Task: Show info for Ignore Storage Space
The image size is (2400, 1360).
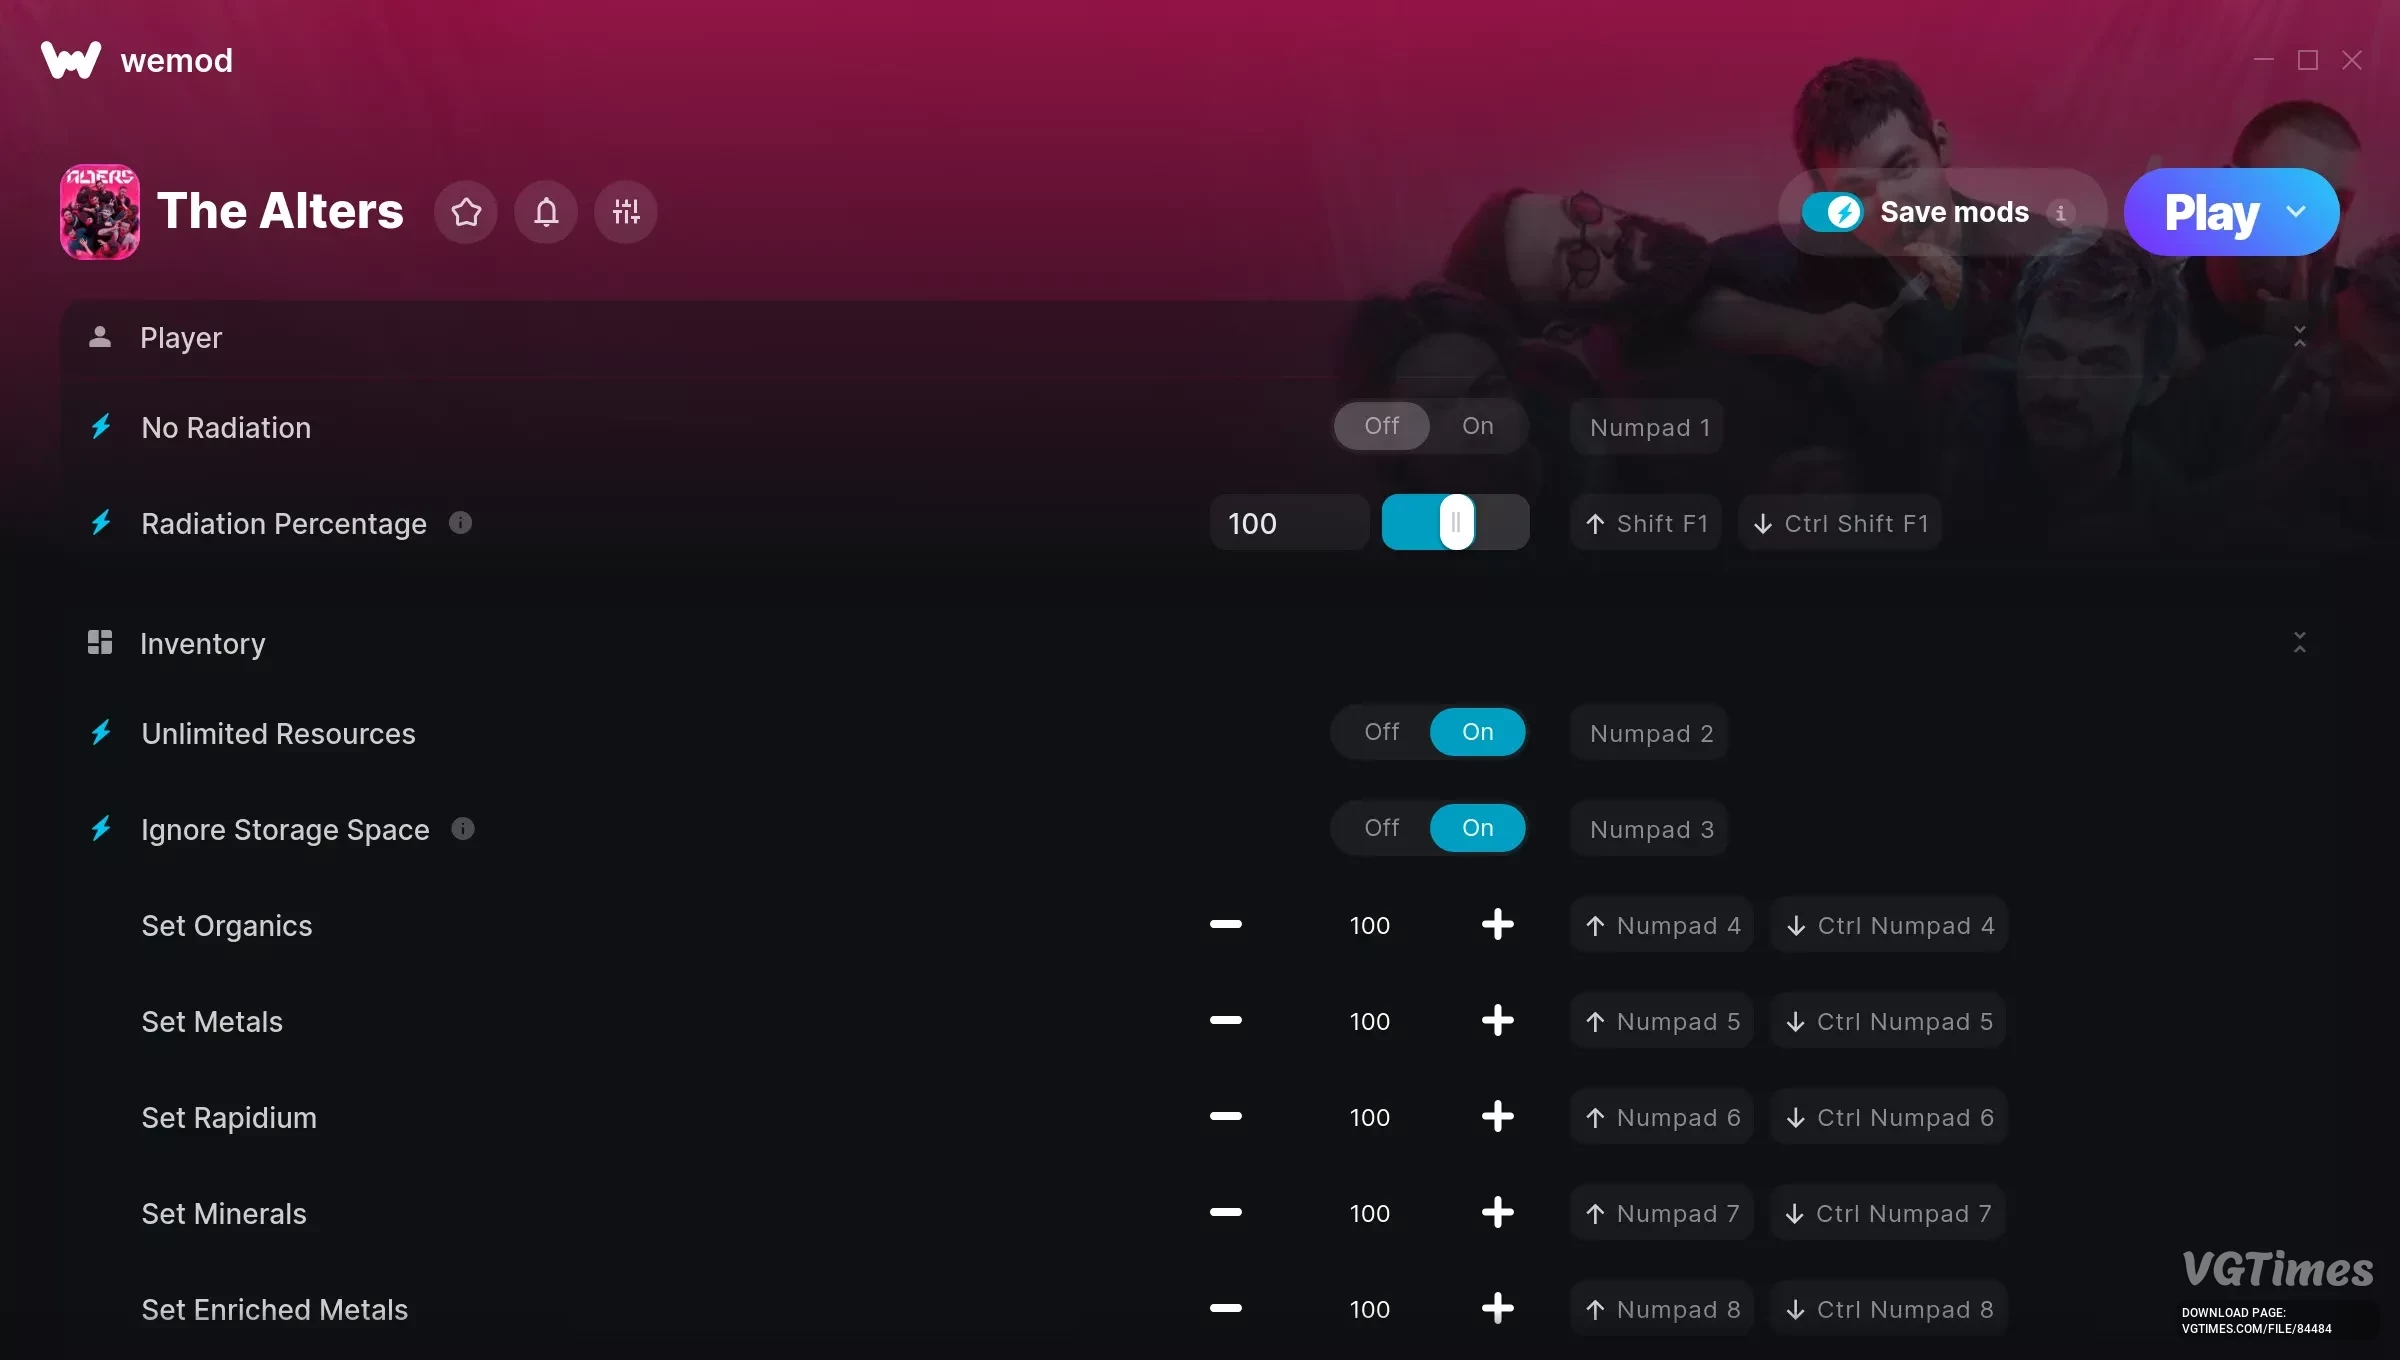Action: [463, 829]
